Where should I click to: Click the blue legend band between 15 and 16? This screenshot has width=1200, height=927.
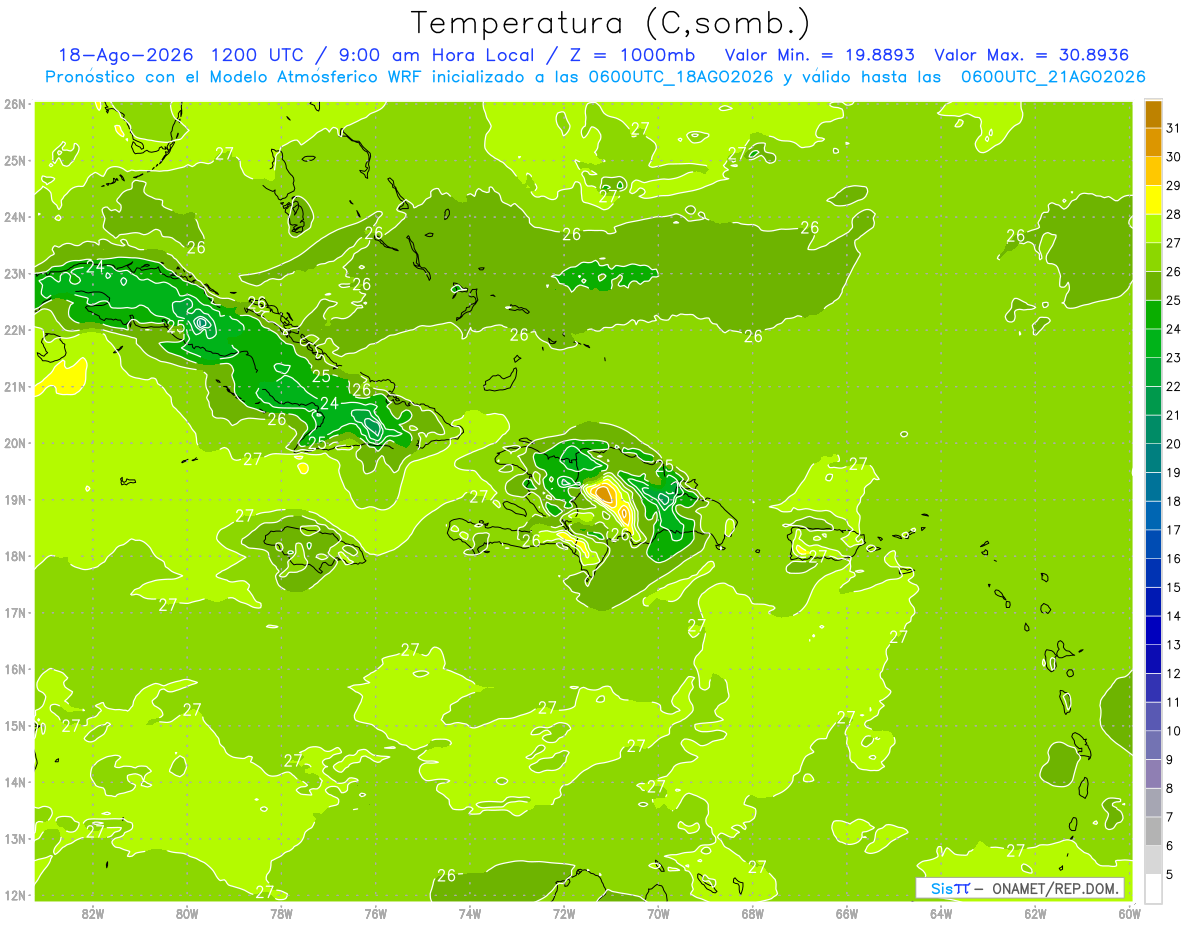point(1153,572)
